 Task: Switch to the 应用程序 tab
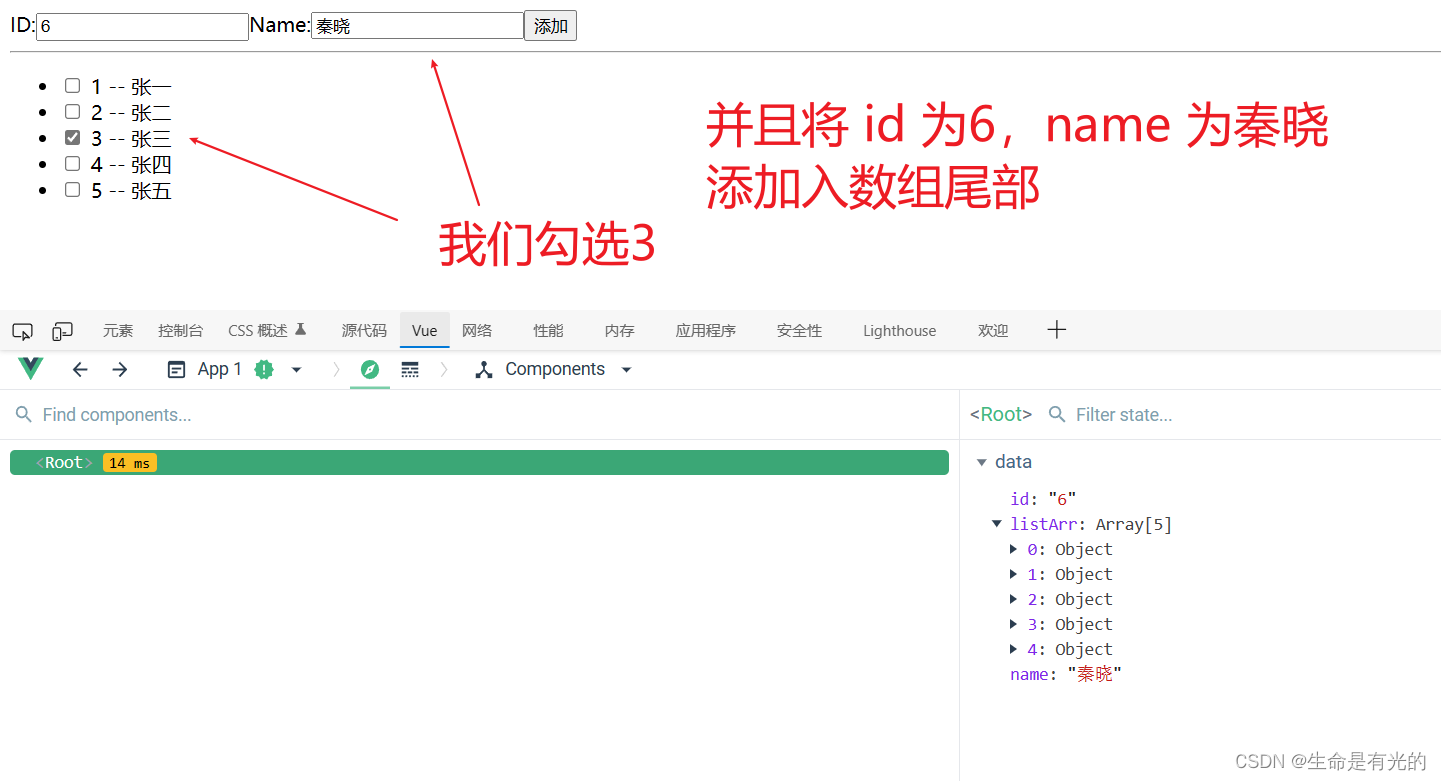[x=706, y=331]
